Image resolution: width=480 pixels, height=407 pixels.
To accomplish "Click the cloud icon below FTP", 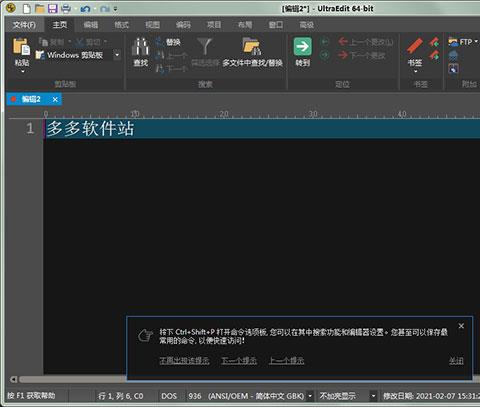I will (453, 56).
